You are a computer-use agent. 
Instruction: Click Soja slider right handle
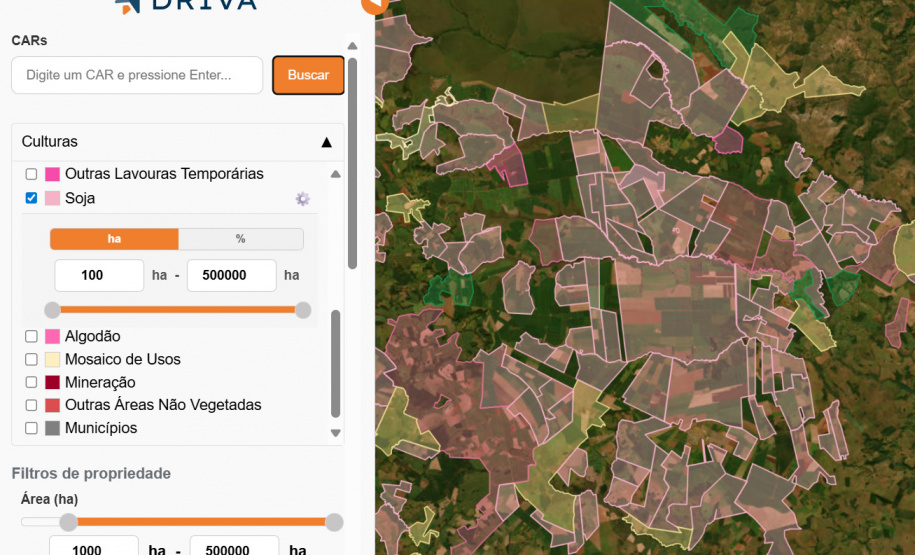303,310
